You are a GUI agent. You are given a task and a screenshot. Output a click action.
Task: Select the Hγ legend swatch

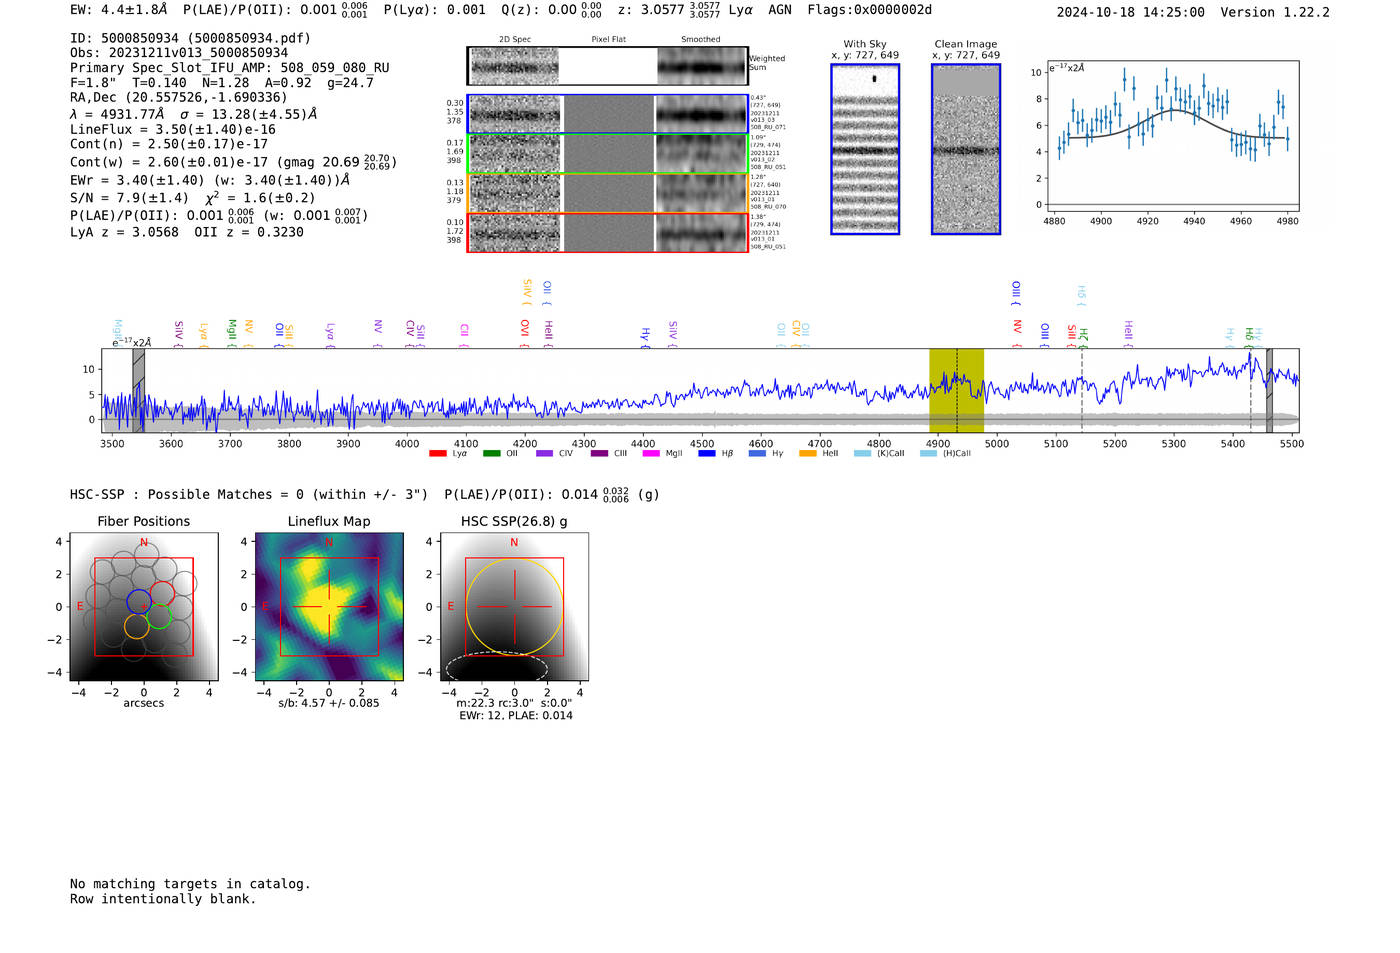click(757, 453)
